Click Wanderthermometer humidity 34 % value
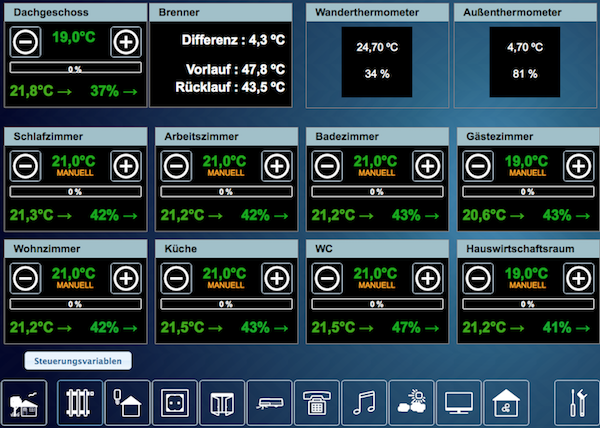The image size is (600, 428). click(377, 74)
